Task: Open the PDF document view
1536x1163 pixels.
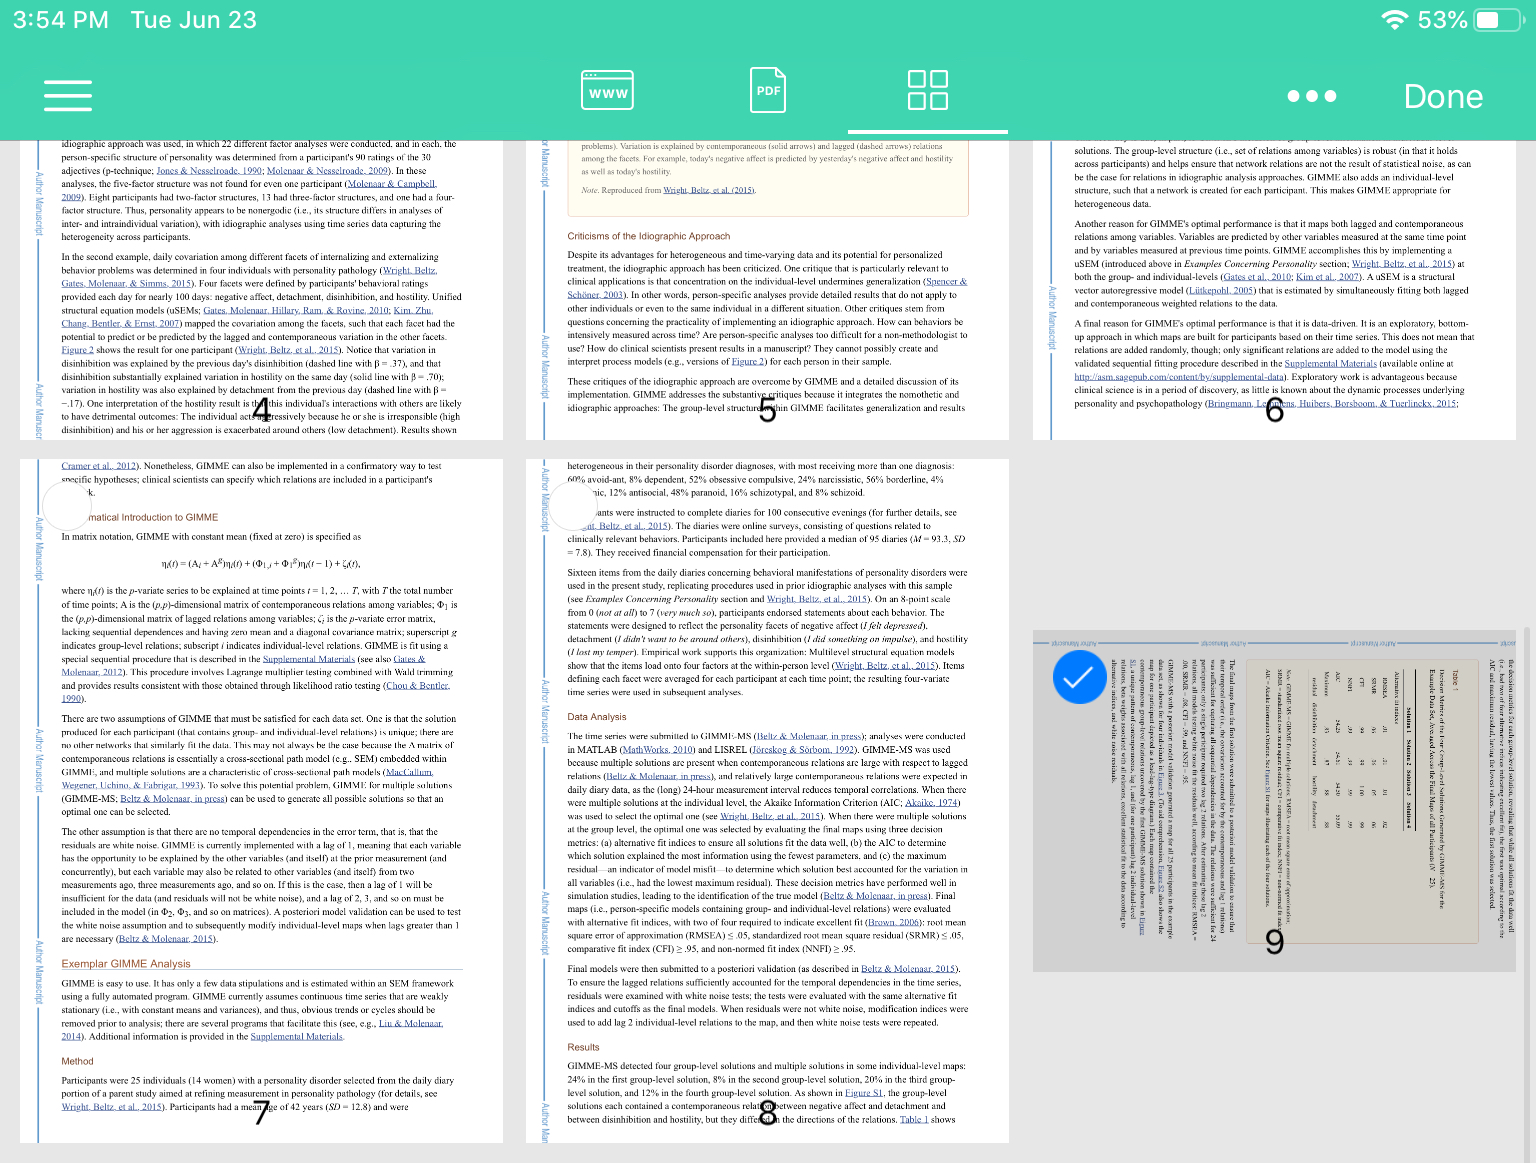Action: [x=768, y=90]
